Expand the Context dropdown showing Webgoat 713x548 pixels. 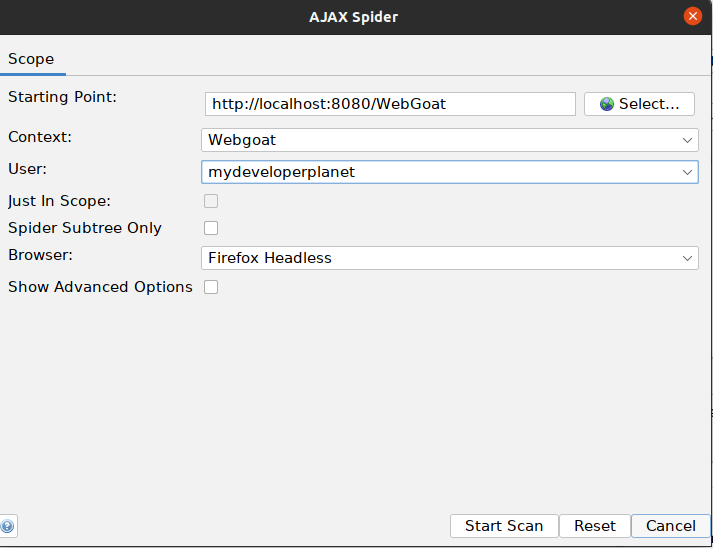pyautogui.click(x=449, y=139)
